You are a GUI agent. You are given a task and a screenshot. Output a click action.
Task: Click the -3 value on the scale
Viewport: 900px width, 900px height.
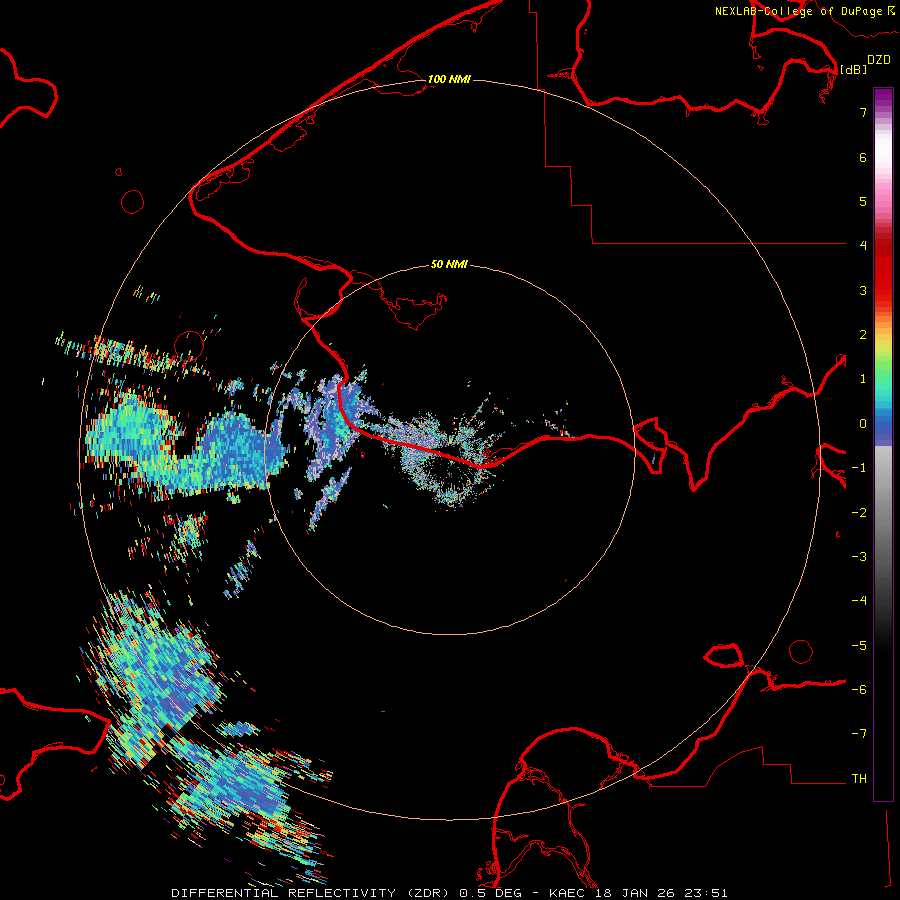click(859, 557)
